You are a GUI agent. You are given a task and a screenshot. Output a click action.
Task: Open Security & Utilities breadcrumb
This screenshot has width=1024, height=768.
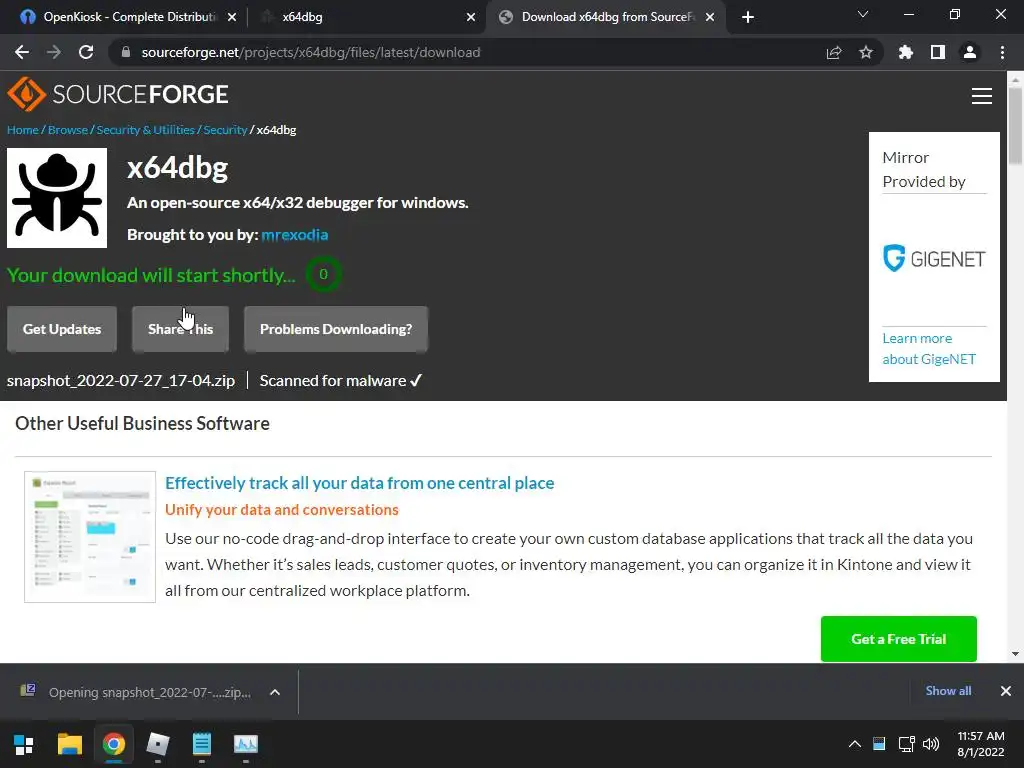pyautogui.click(x=146, y=129)
